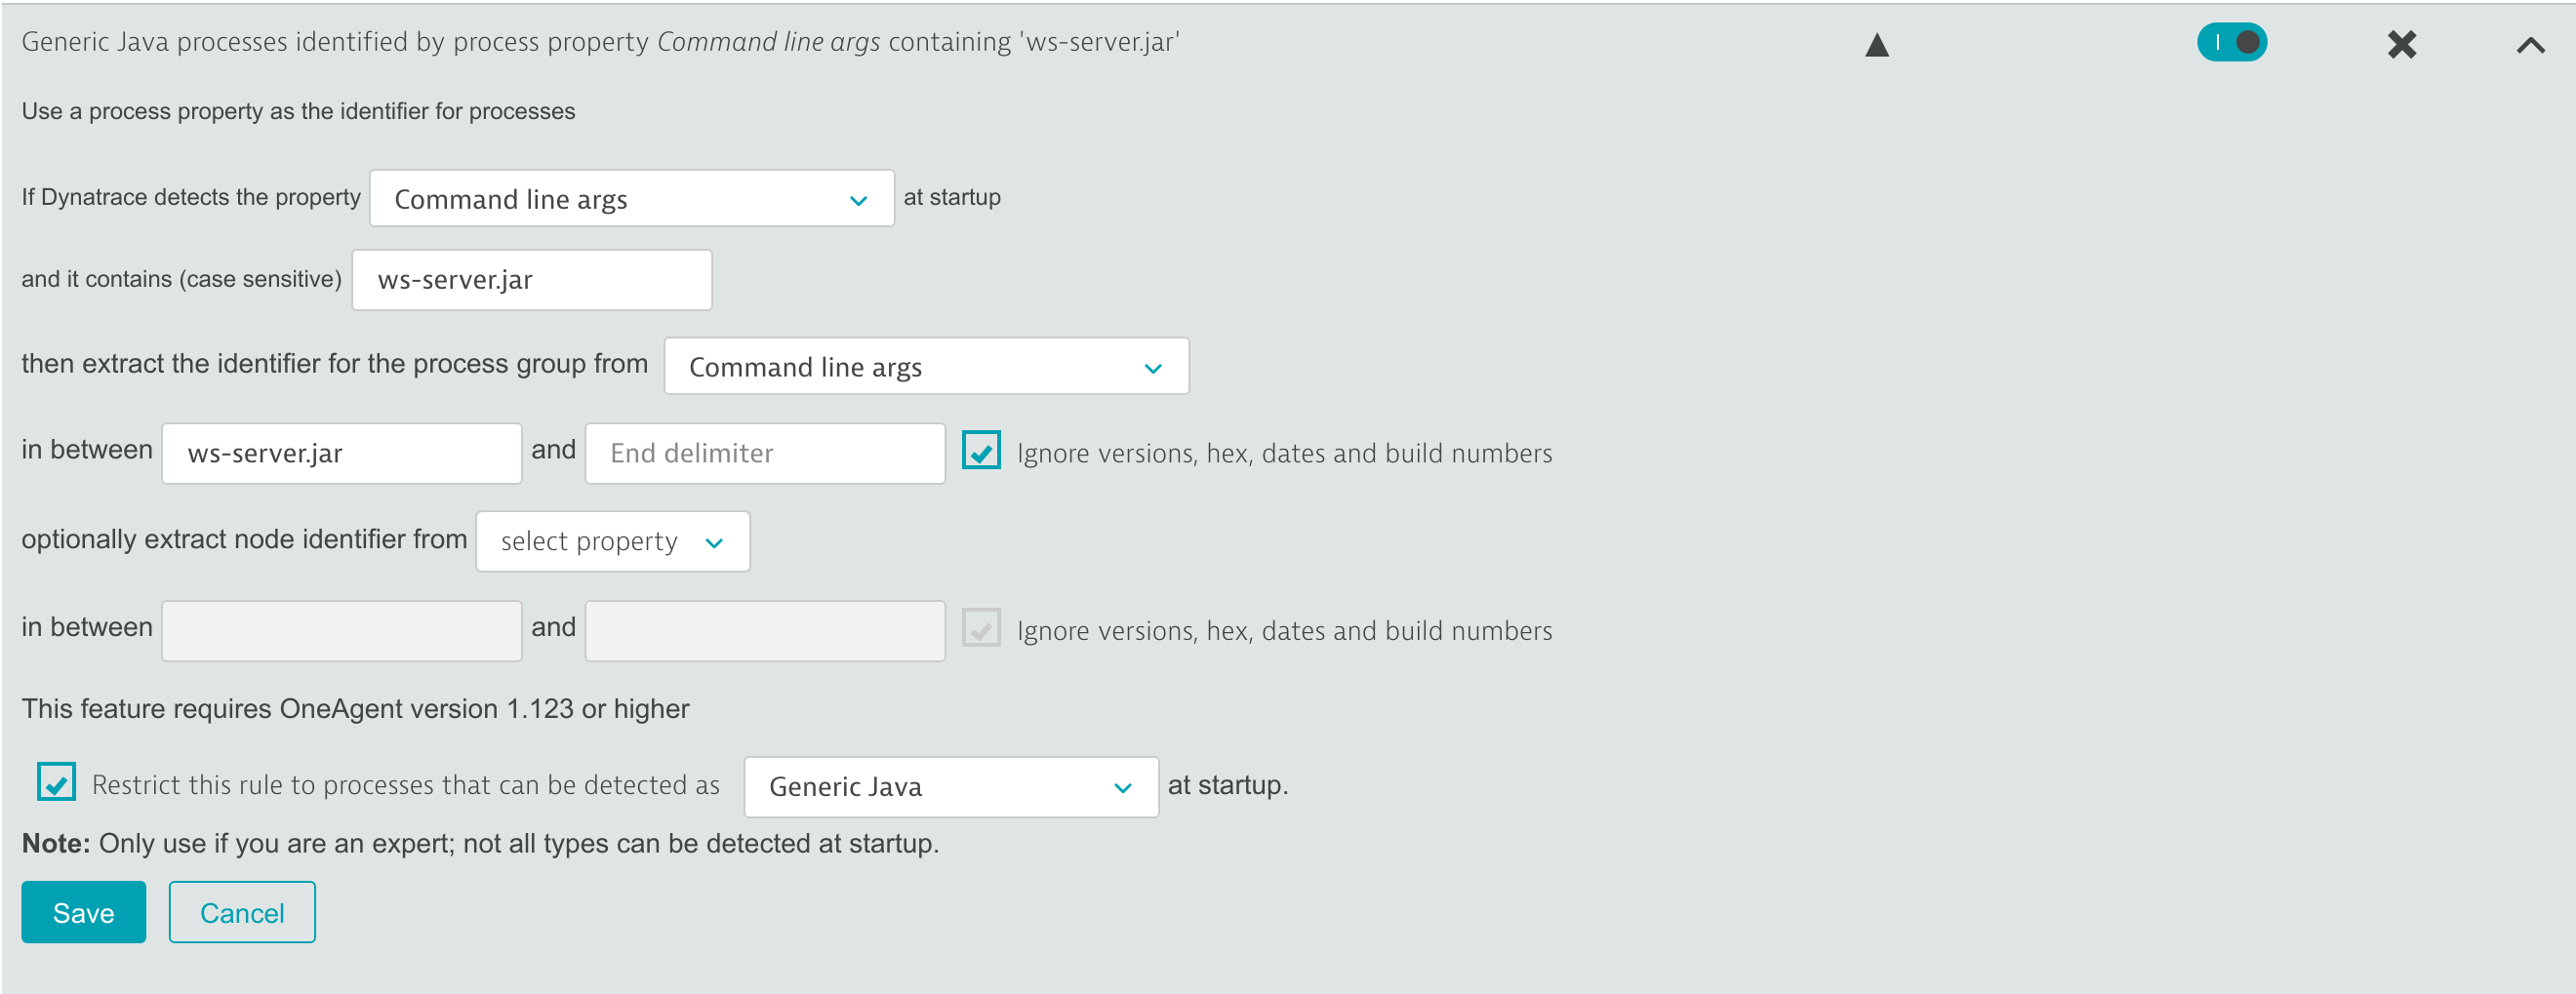Disable the ws-server.jar detection rule switch
2576x994 pixels.
[x=2231, y=43]
